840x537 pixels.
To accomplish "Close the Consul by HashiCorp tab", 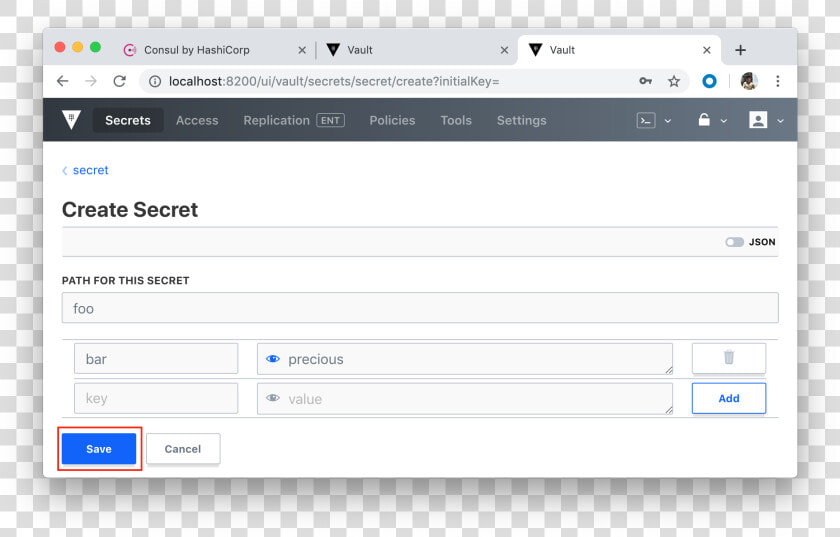I will point(302,50).
